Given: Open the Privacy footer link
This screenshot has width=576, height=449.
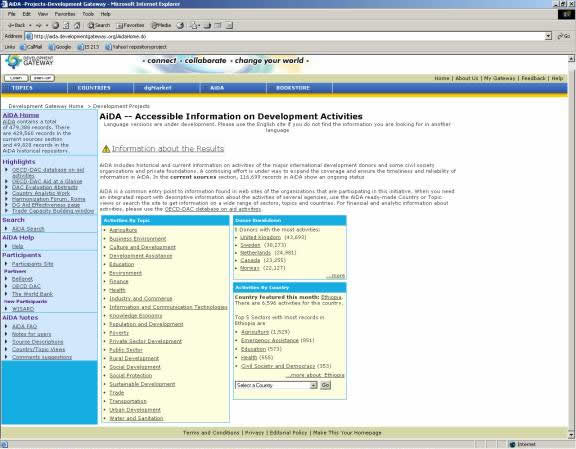Looking at the screenshot, I should pyautogui.click(x=254, y=433).
